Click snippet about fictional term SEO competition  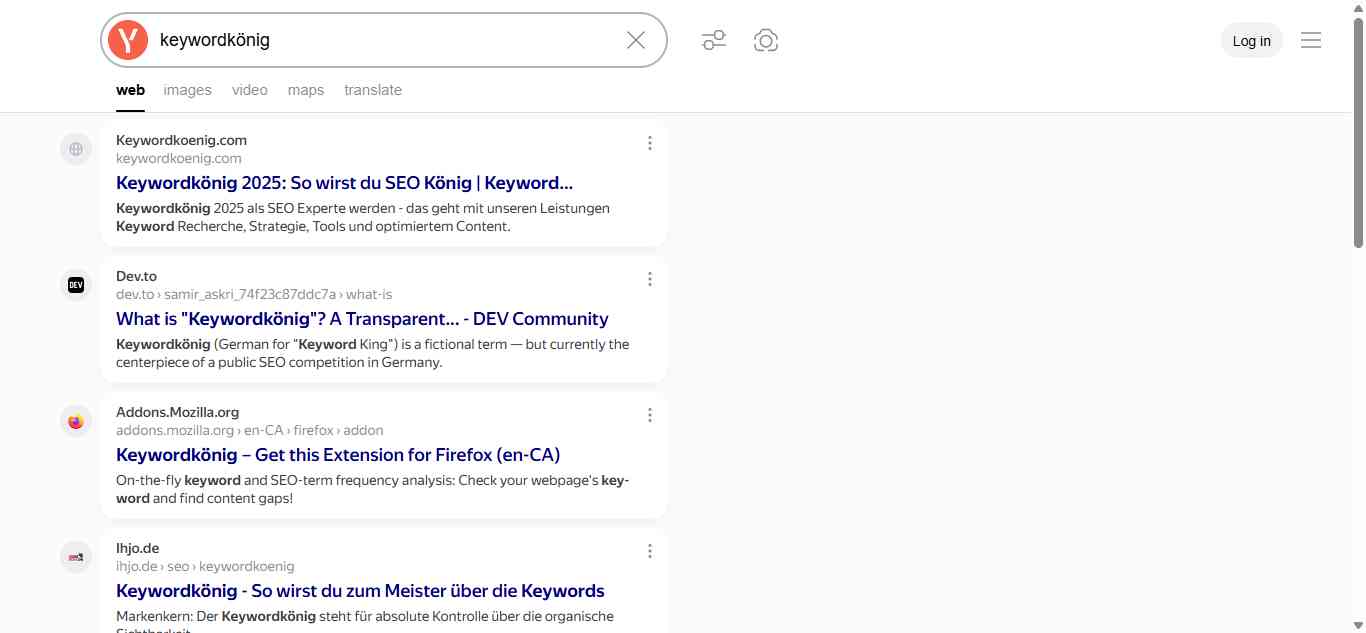point(373,353)
